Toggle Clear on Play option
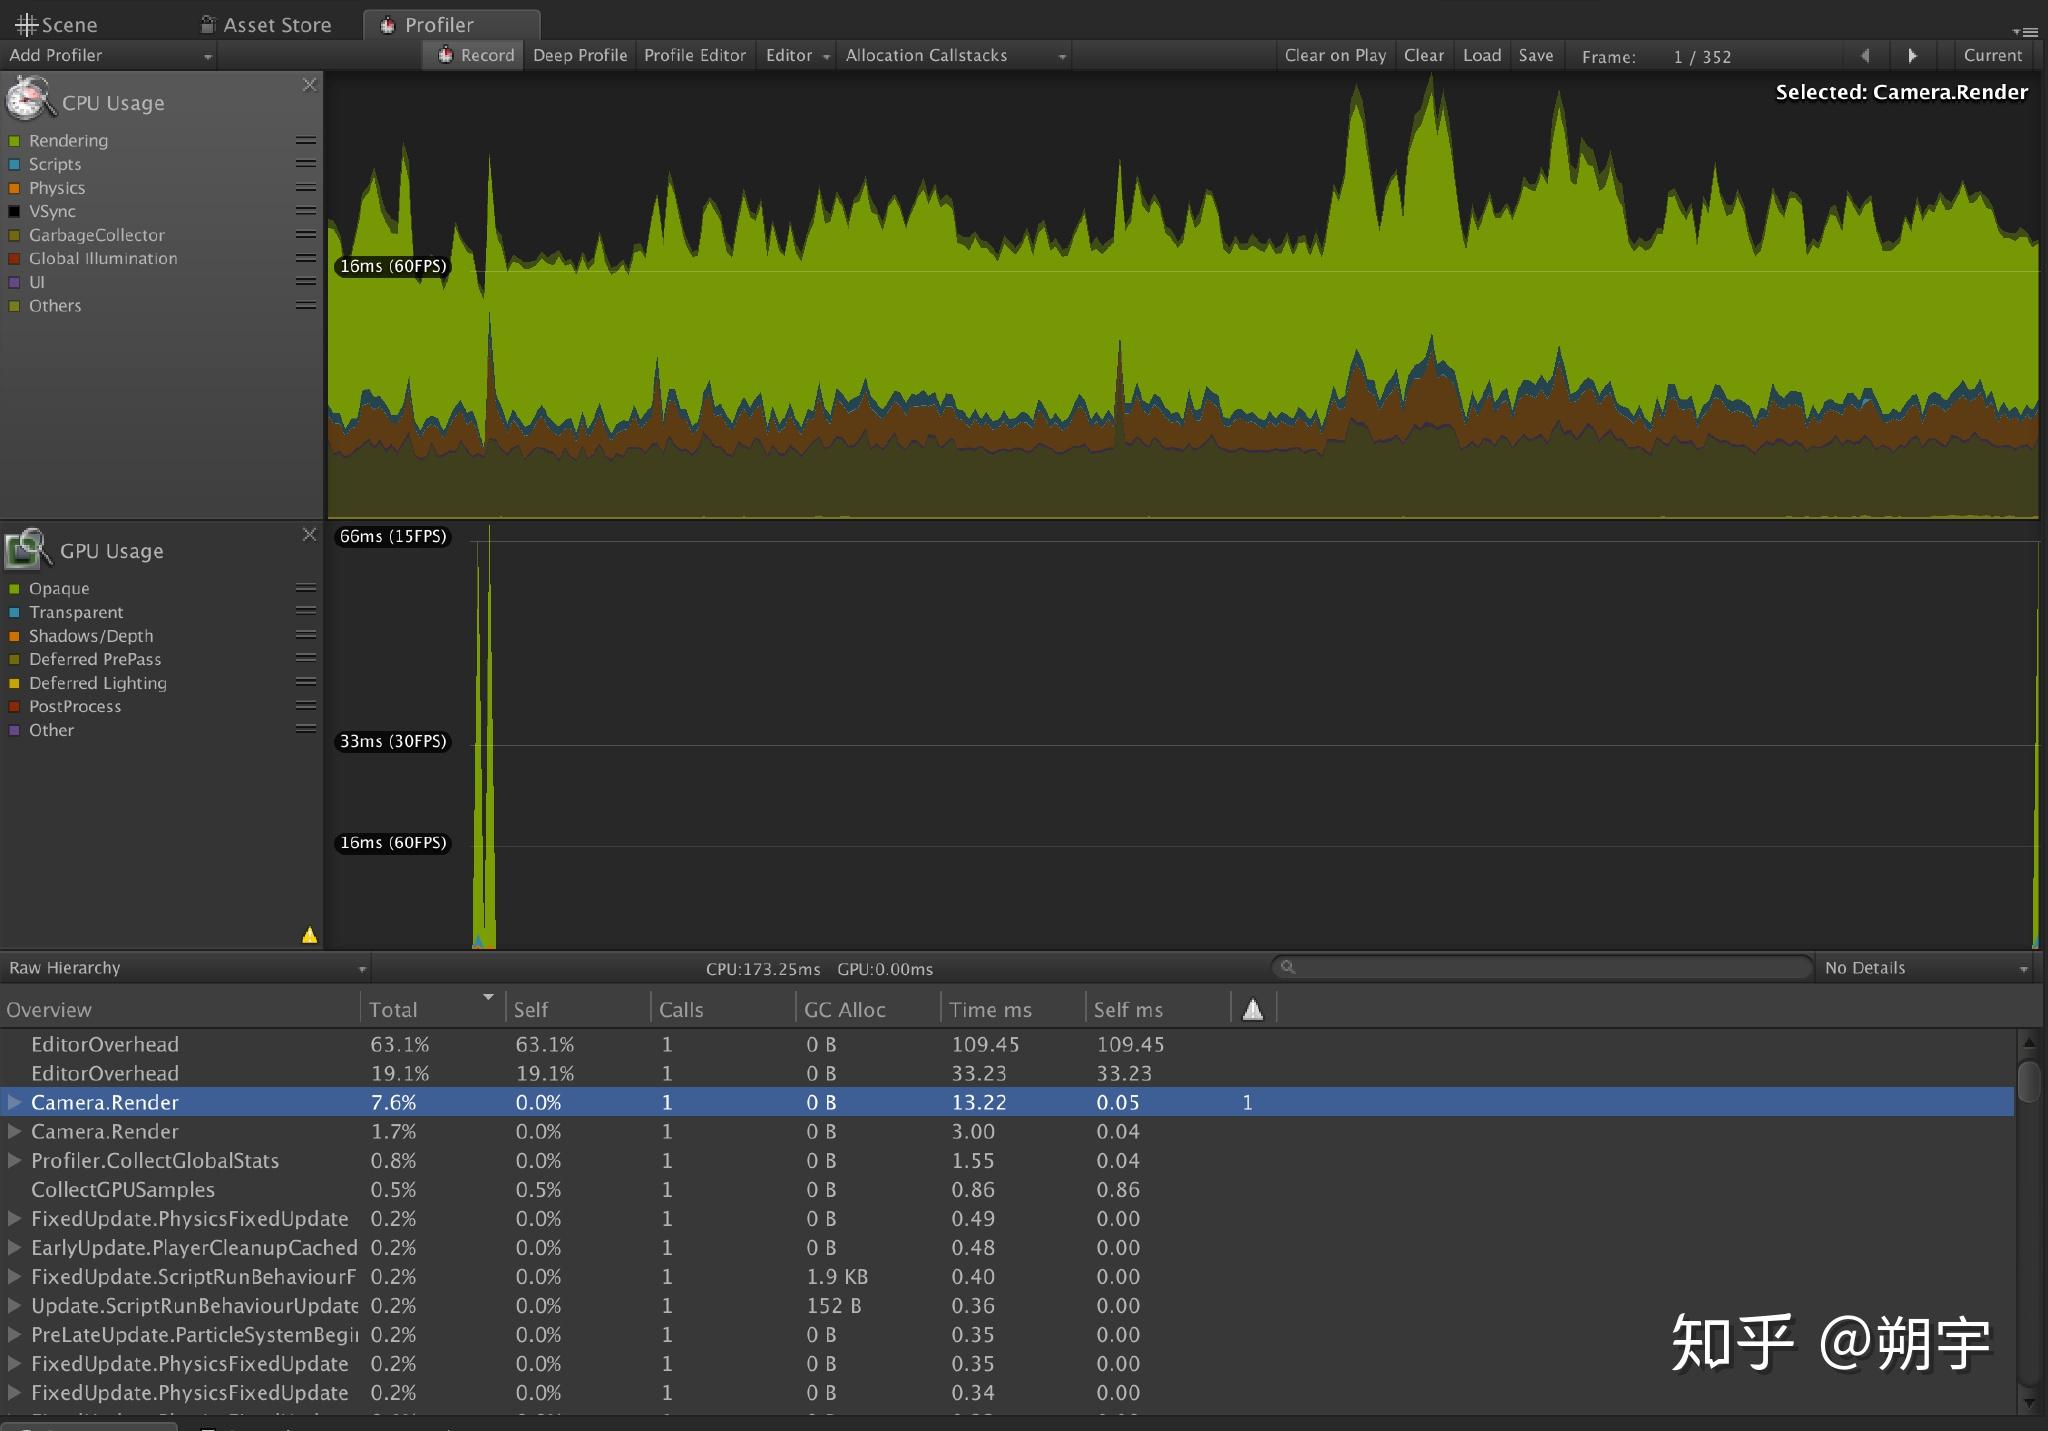The image size is (2048, 1431). coord(1335,56)
